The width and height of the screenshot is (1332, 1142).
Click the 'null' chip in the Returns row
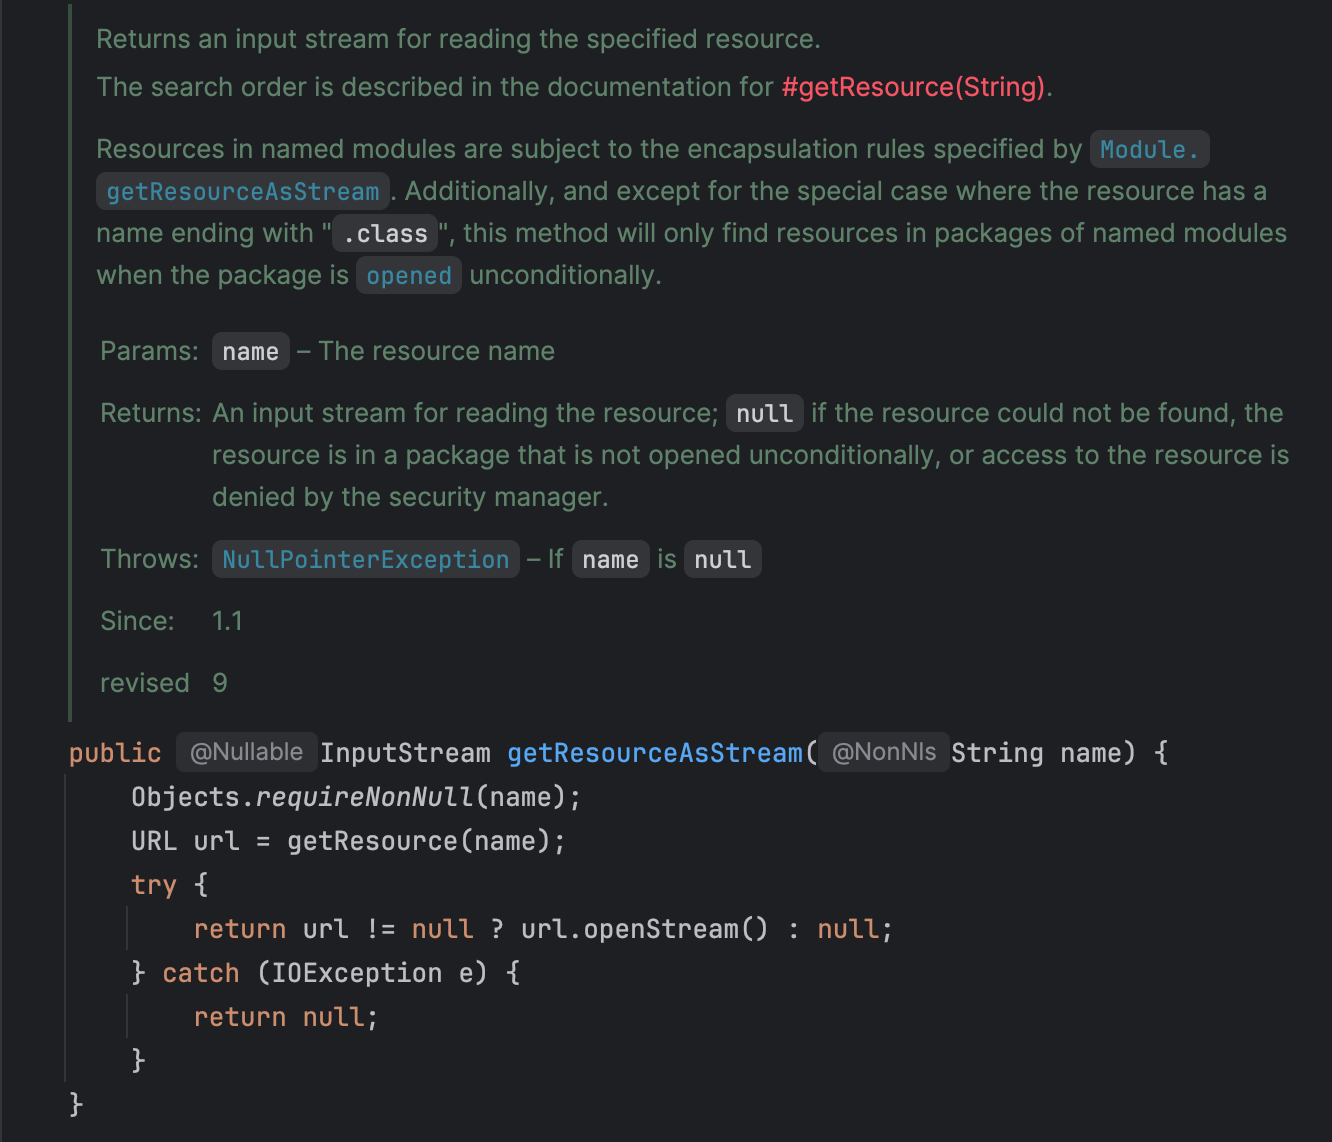[764, 413]
